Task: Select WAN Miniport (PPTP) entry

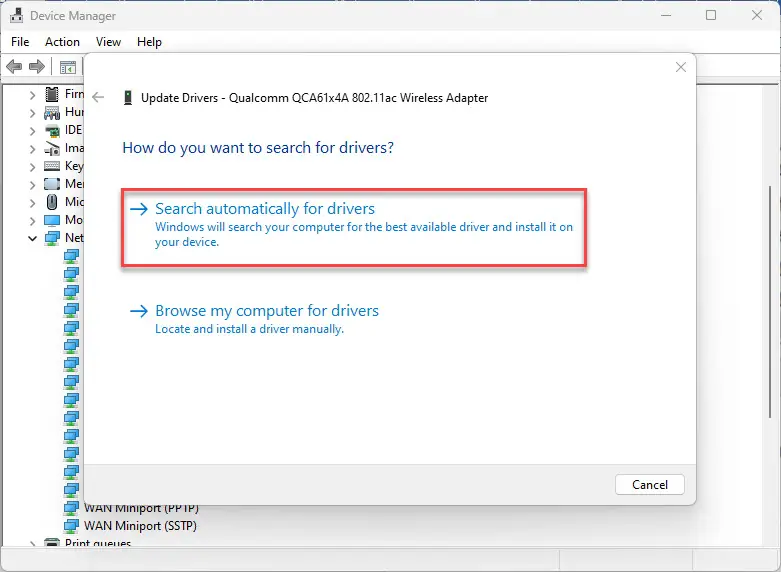Action: pos(141,508)
